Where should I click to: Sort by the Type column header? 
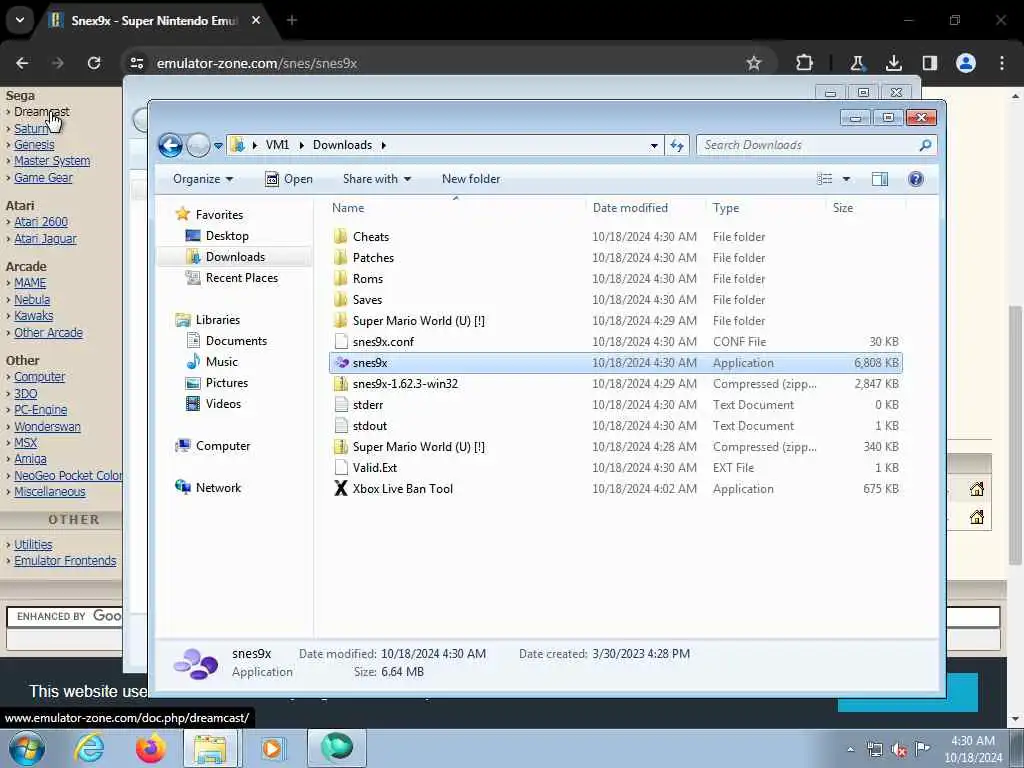point(726,208)
